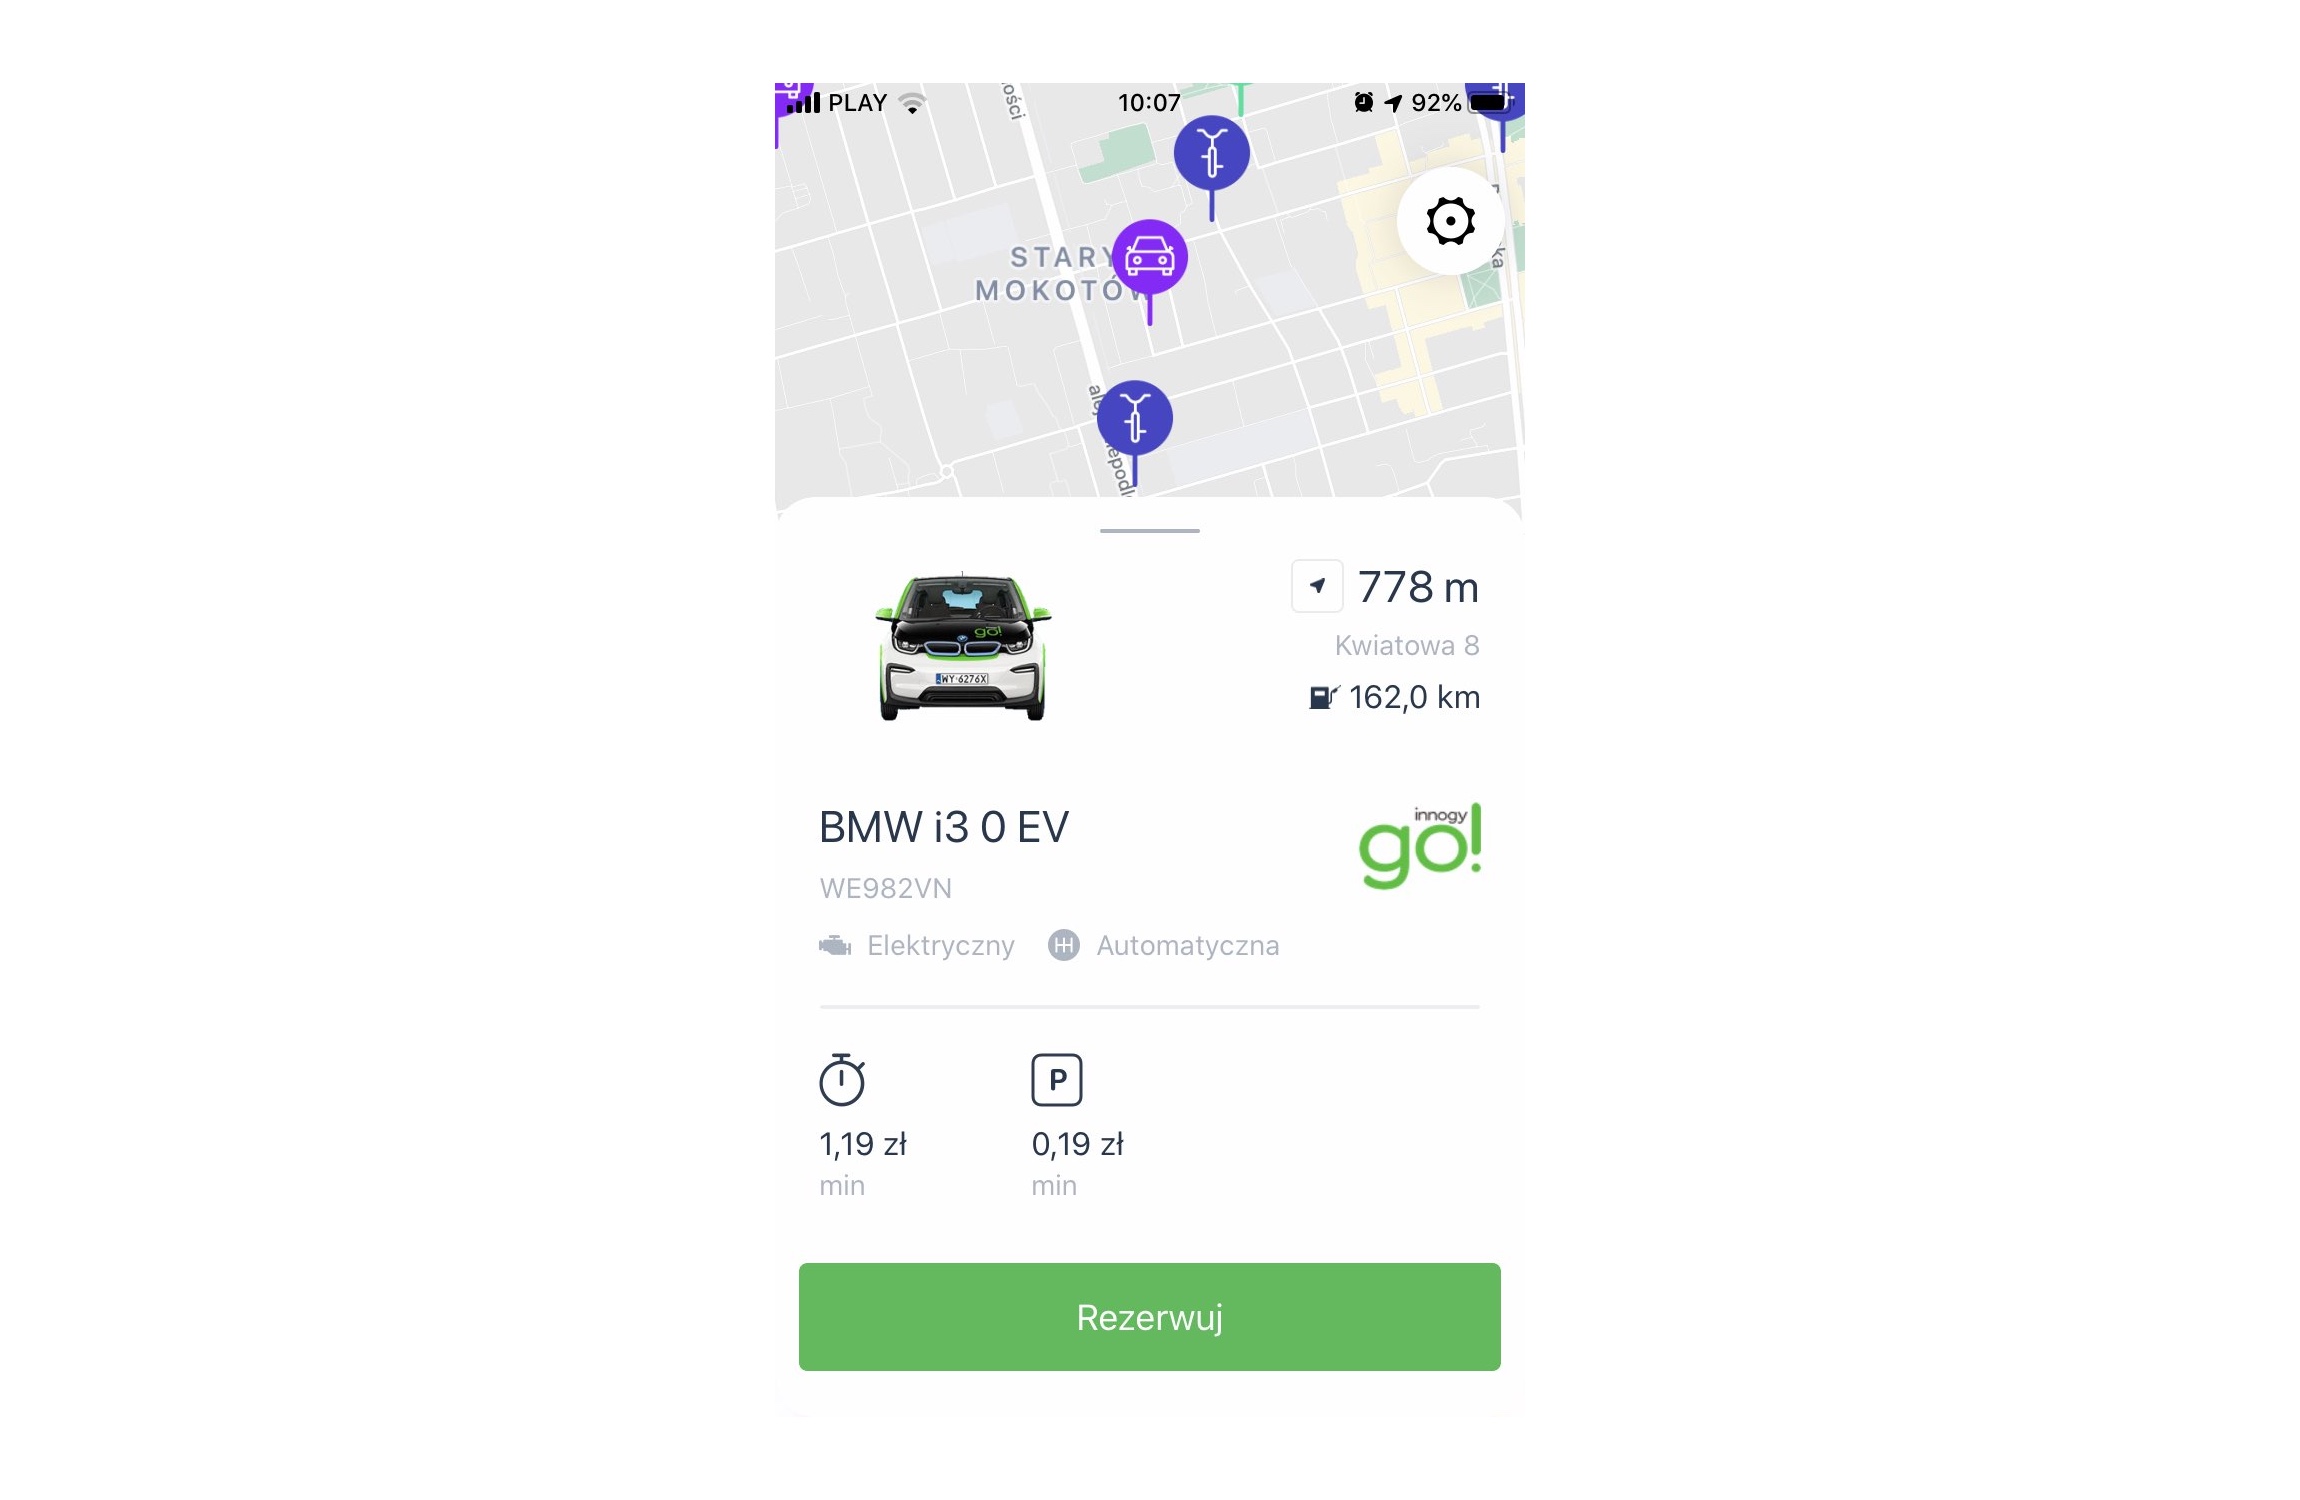Screen dimensions: 2300x1500
Task: Tap the BMW i3 0 EV title
Action: (x=944, y=828)
